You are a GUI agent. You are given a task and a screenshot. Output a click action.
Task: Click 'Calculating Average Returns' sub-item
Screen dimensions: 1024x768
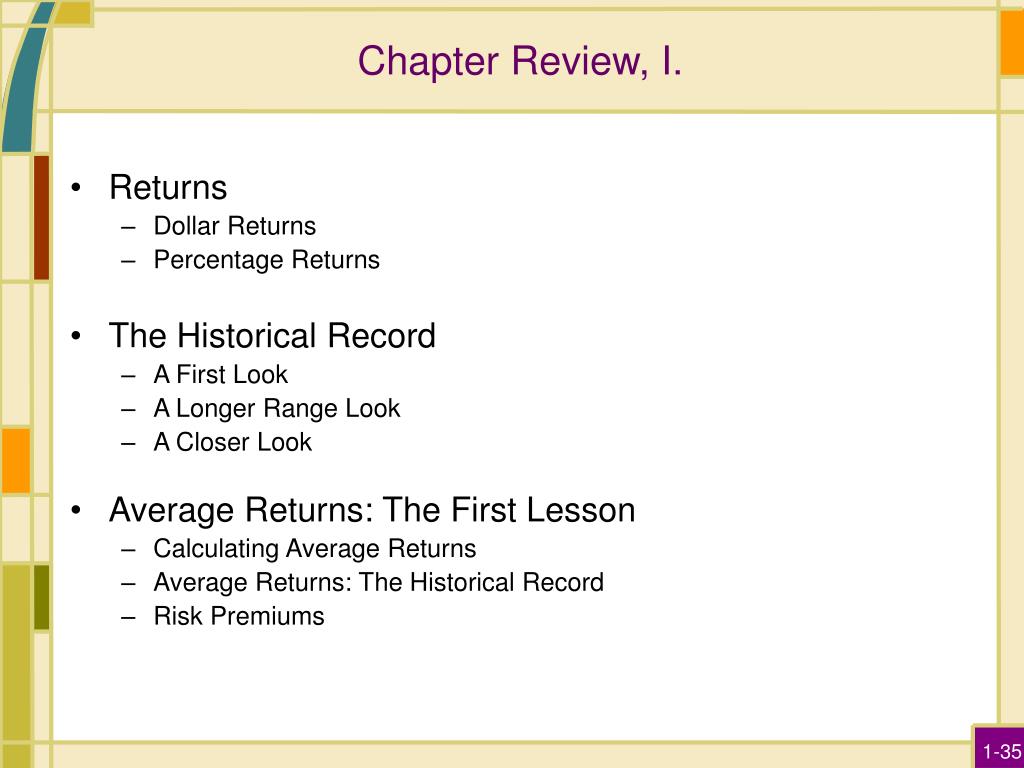[x=315, y=549]
